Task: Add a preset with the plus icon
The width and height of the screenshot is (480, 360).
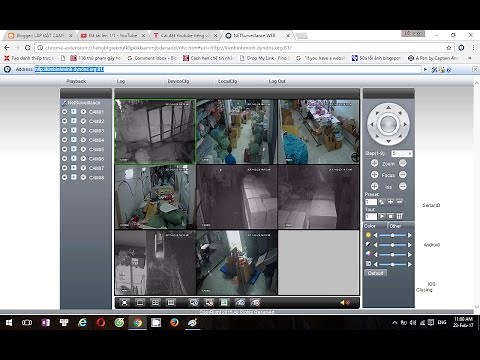Action: pyautogui.click(x=390, y=202)
